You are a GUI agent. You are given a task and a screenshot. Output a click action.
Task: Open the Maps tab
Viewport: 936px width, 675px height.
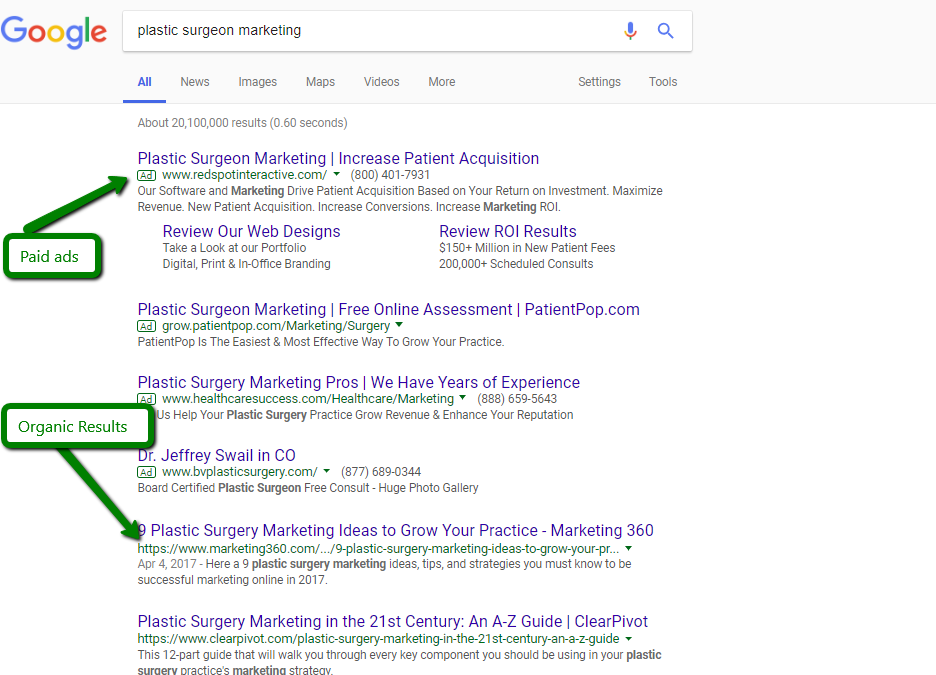click(320, 82)
